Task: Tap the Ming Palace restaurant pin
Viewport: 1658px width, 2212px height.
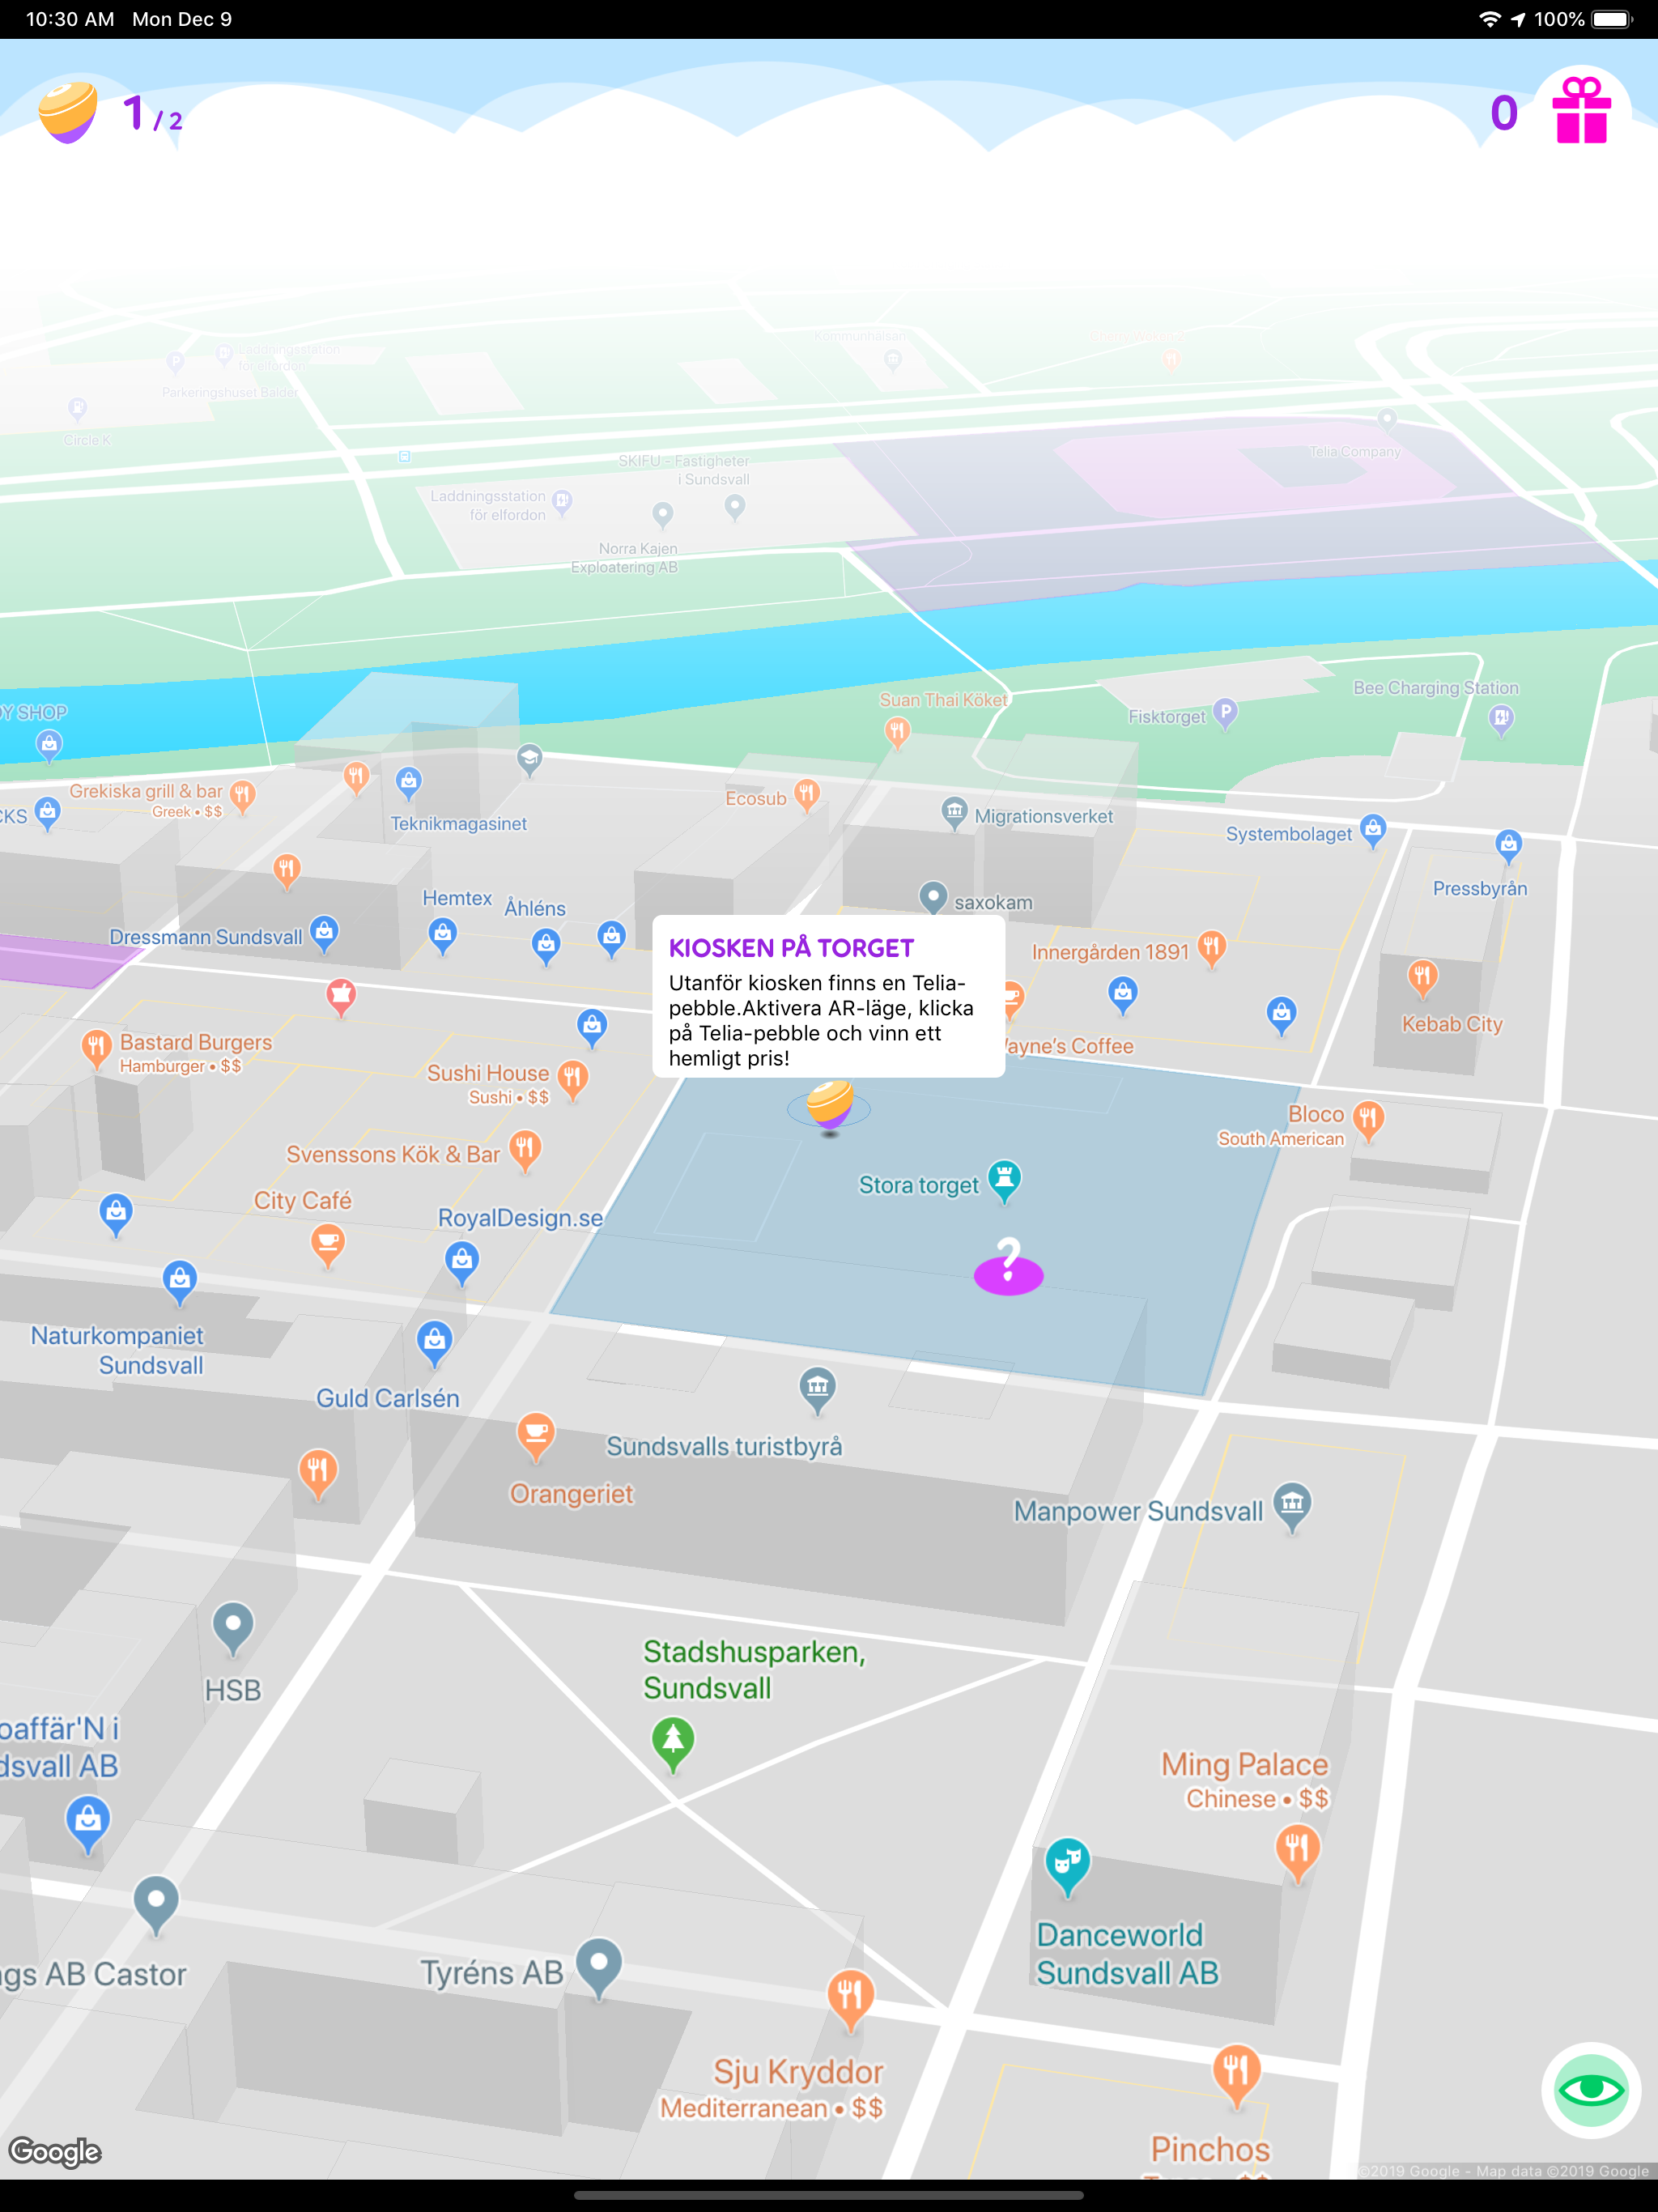Action: click(1297, 1852)
